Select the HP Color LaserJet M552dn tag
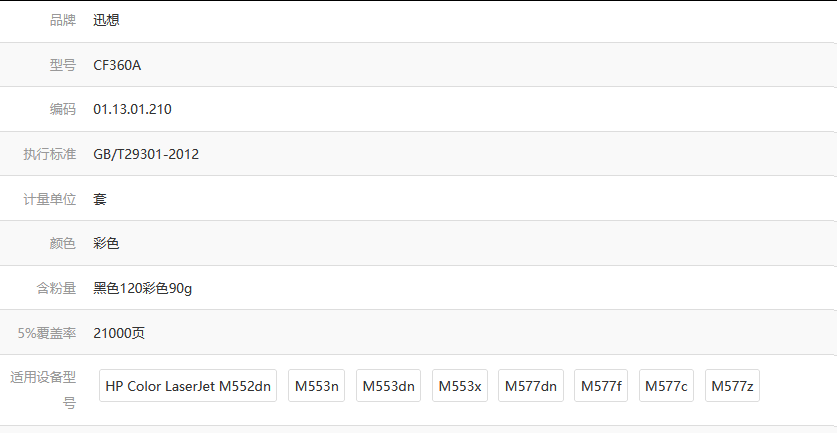The height and width of the screenshot is (433, 837). click(188, 385)
